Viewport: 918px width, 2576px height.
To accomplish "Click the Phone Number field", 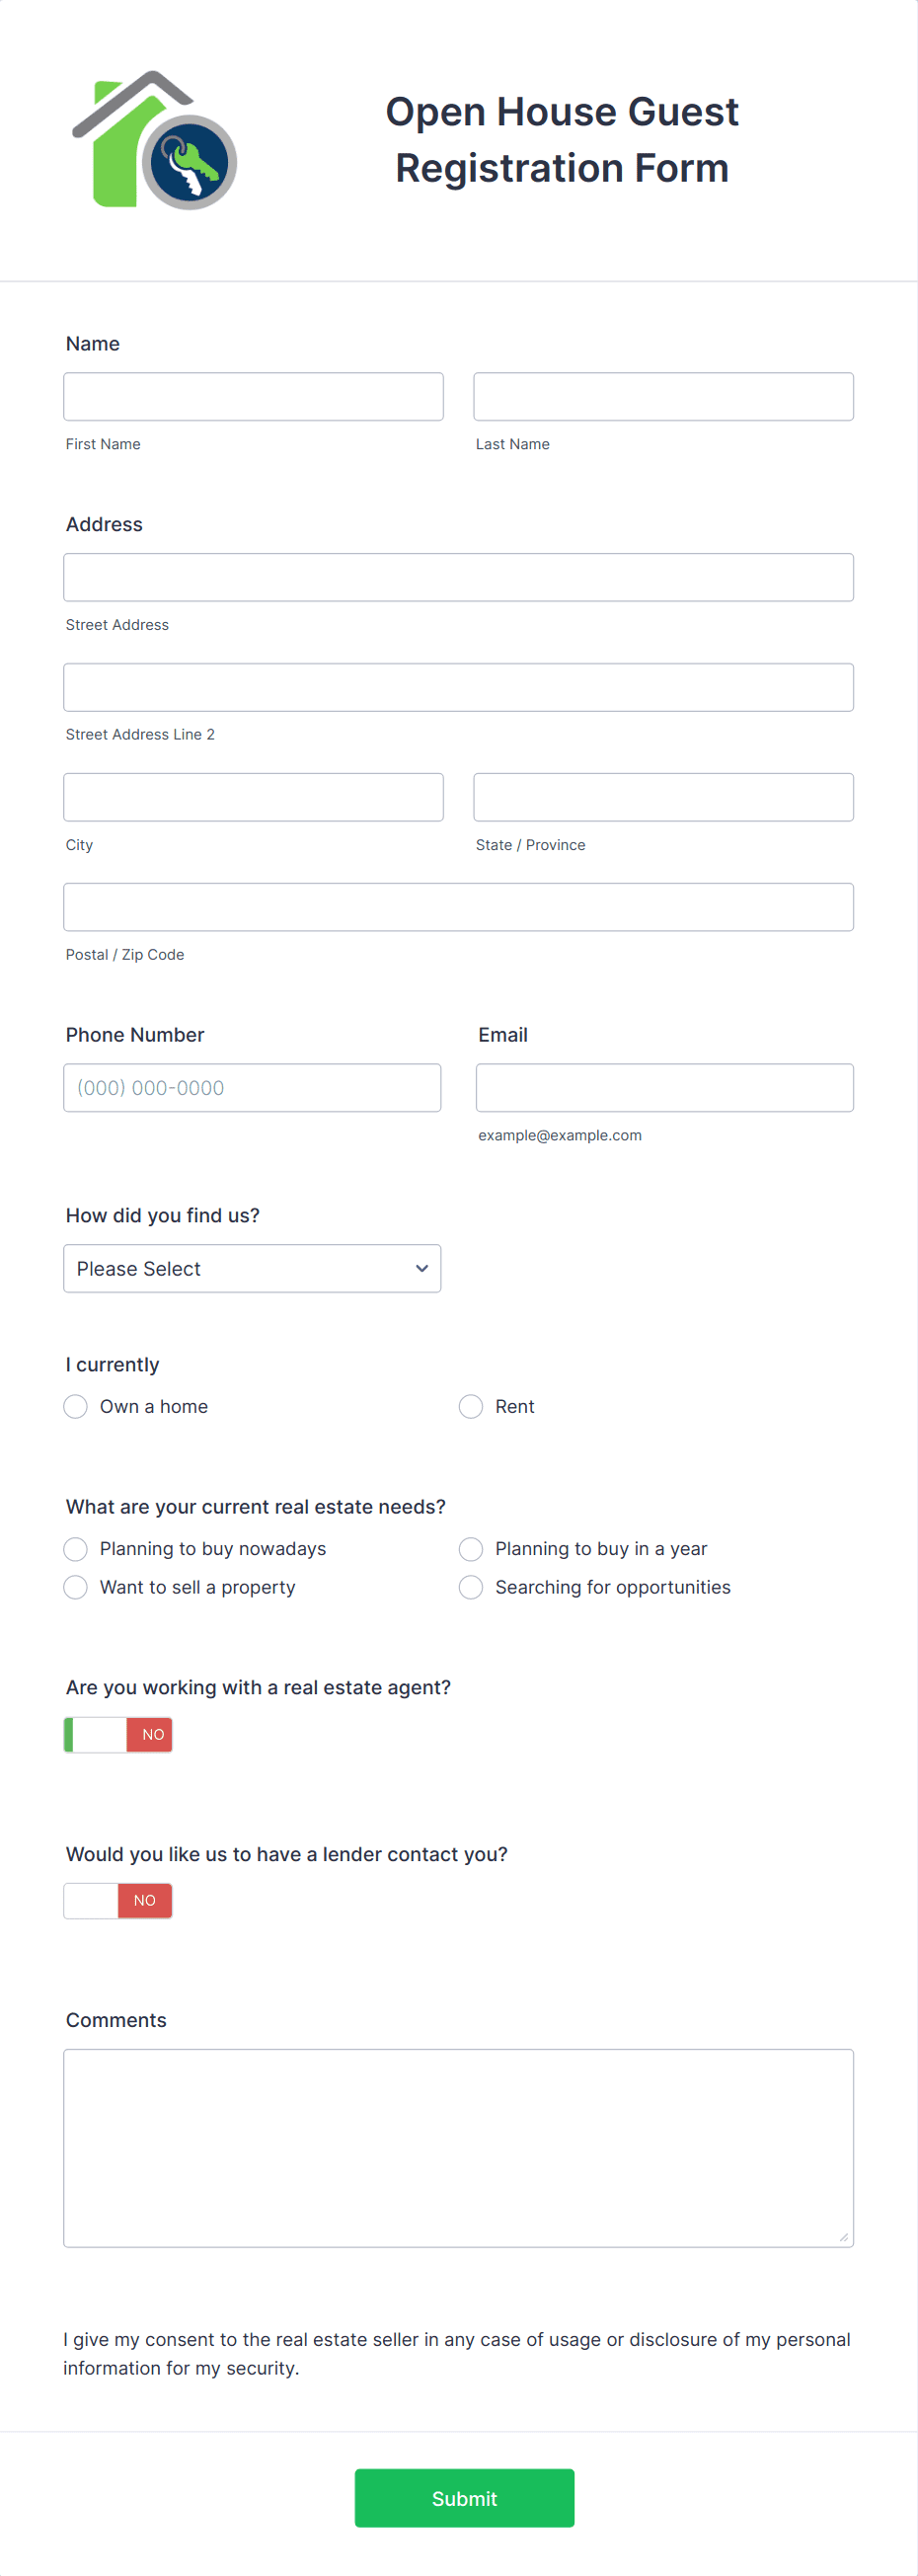I will (252, 1087).
